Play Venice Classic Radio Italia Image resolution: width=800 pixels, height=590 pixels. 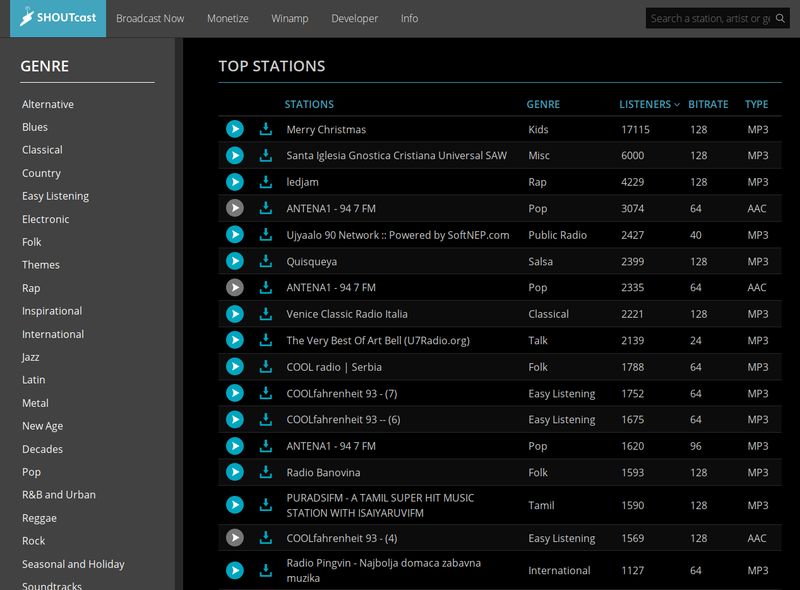tap(234, 314)
